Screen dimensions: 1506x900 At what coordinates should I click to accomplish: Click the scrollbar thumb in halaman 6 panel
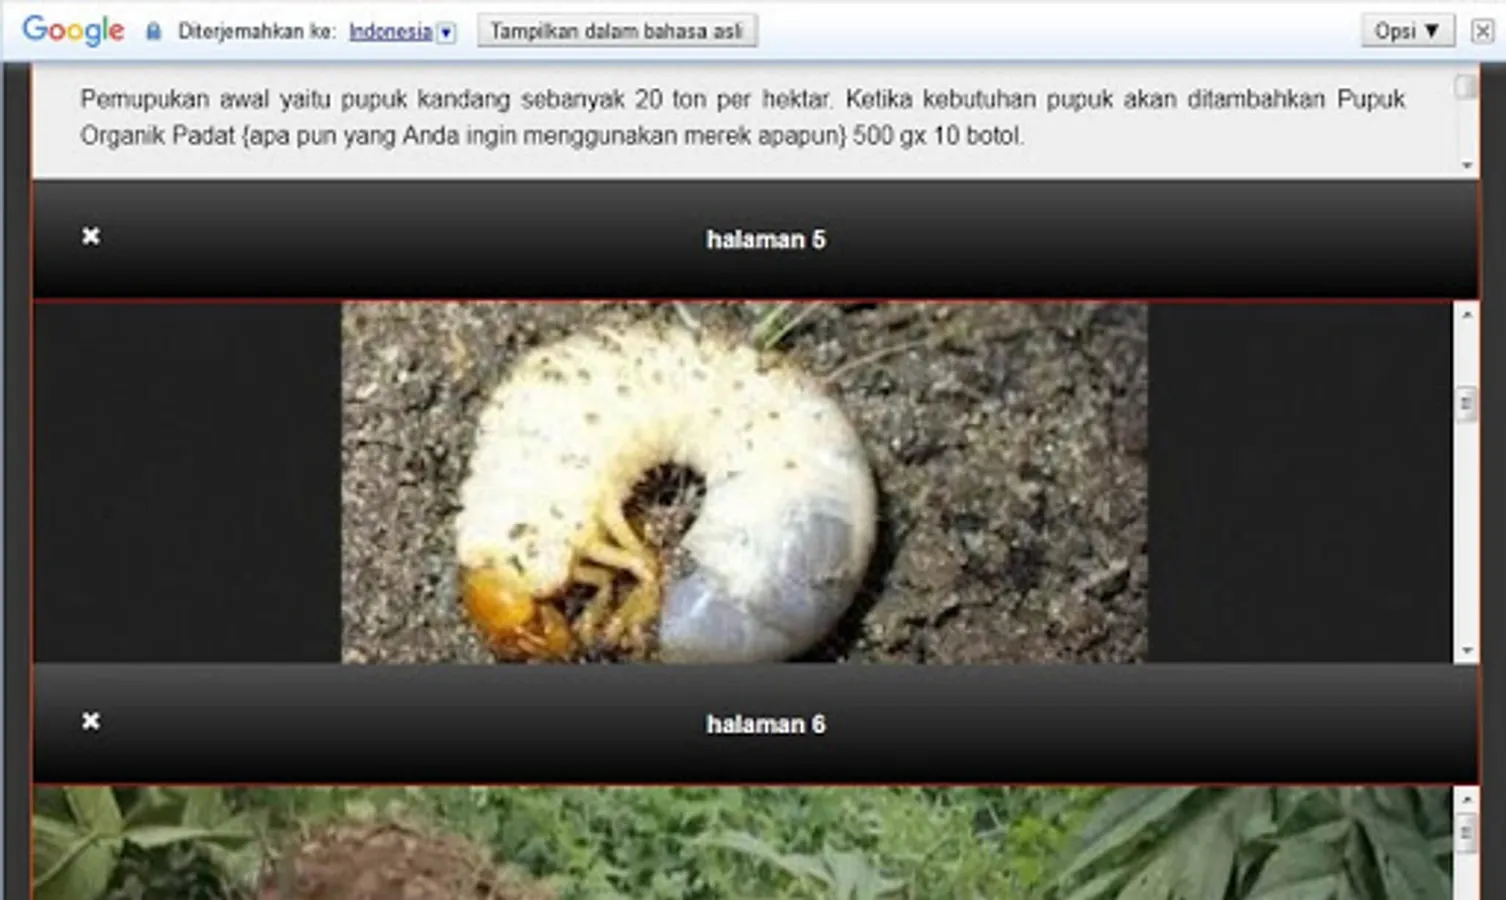pyautogui.click(x=1466, y=832)
